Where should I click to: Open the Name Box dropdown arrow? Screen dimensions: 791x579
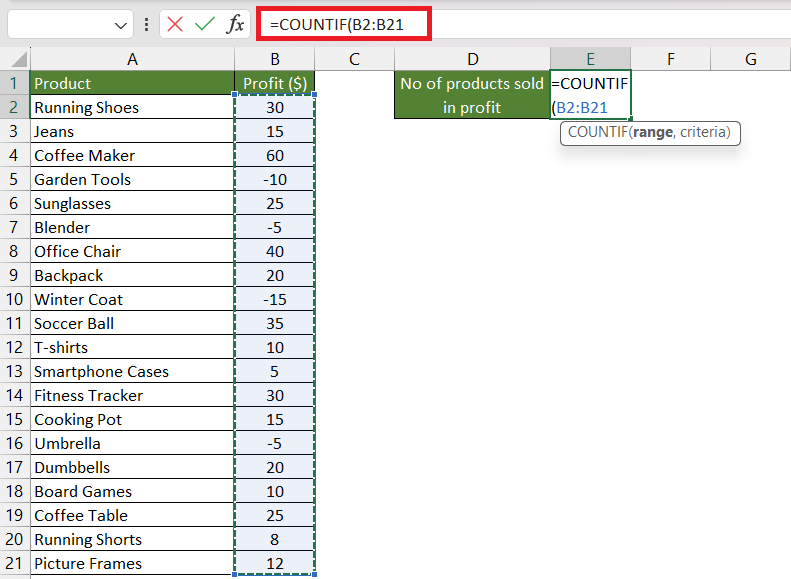pyautogui.click(x=121, y=25)
